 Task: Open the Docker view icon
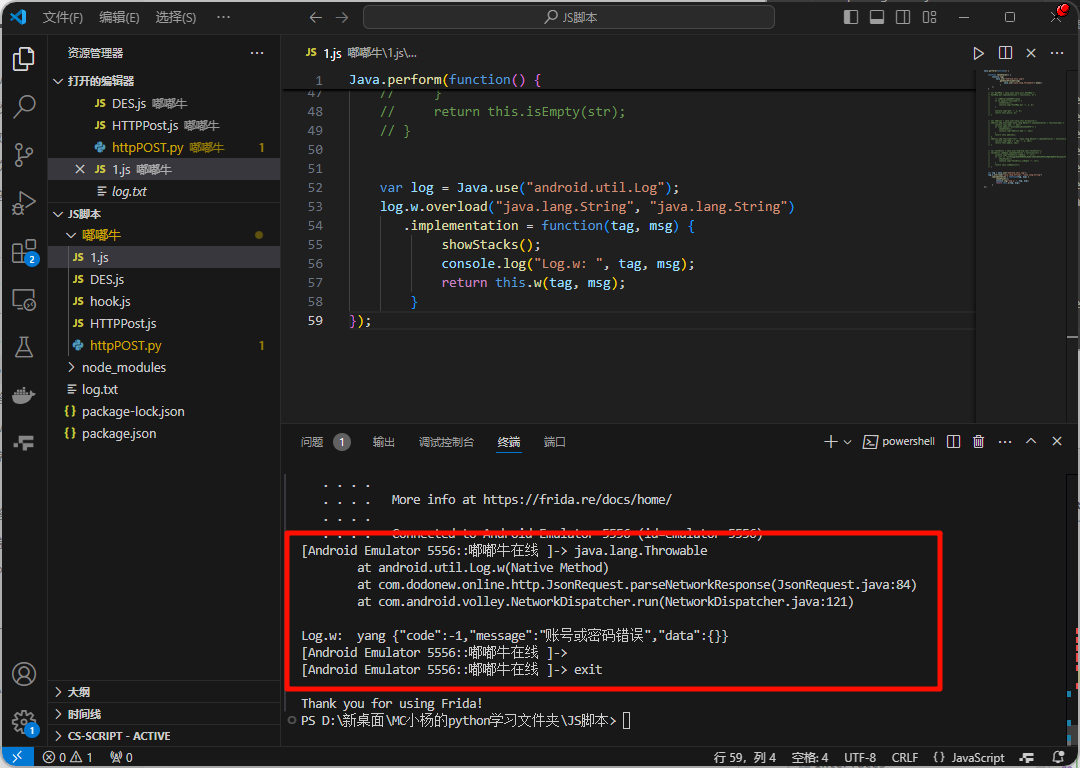pyautogui.click(x=24, y=395)
